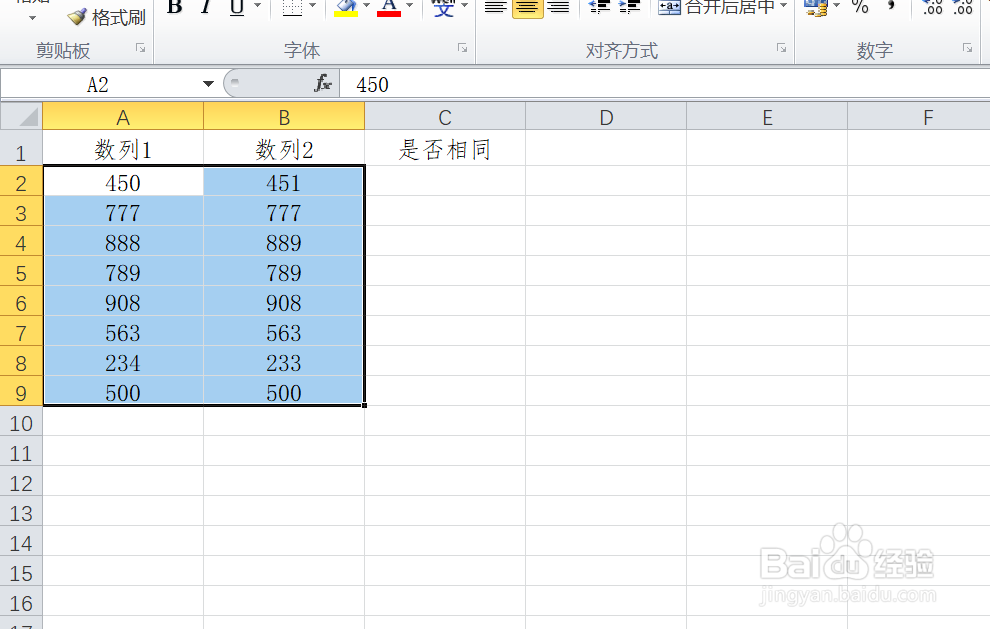
Task: Click the Name Box showing A2
Action: [98, 84]
